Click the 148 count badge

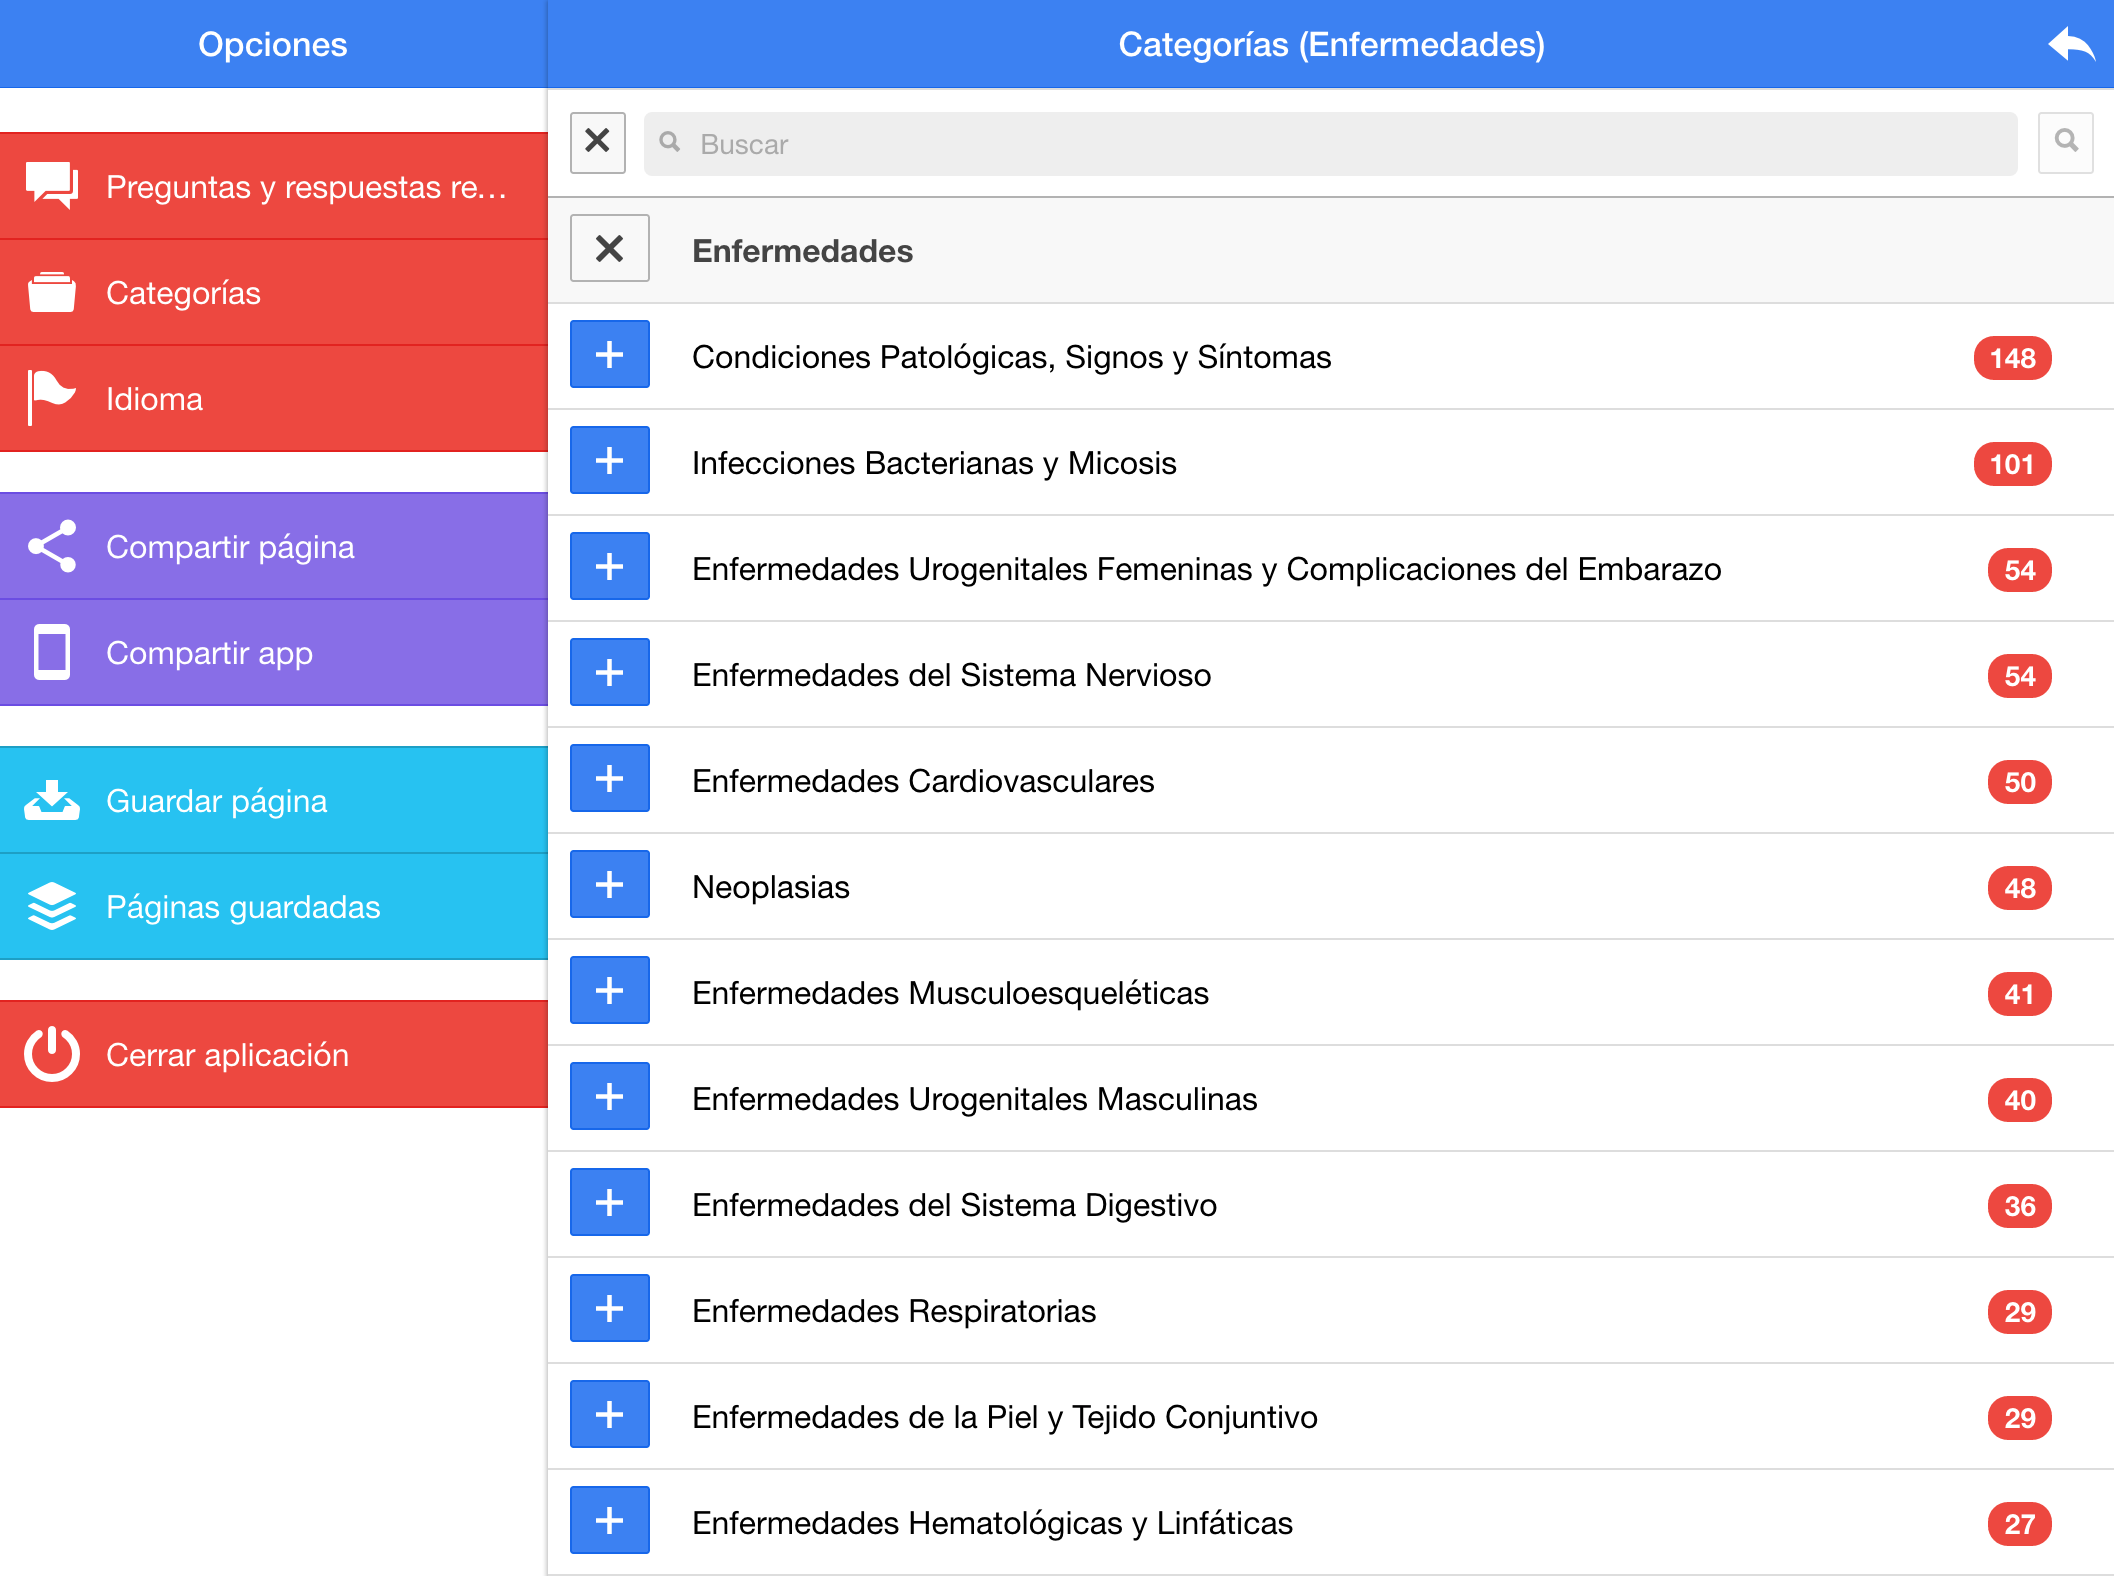[2011, 358]
